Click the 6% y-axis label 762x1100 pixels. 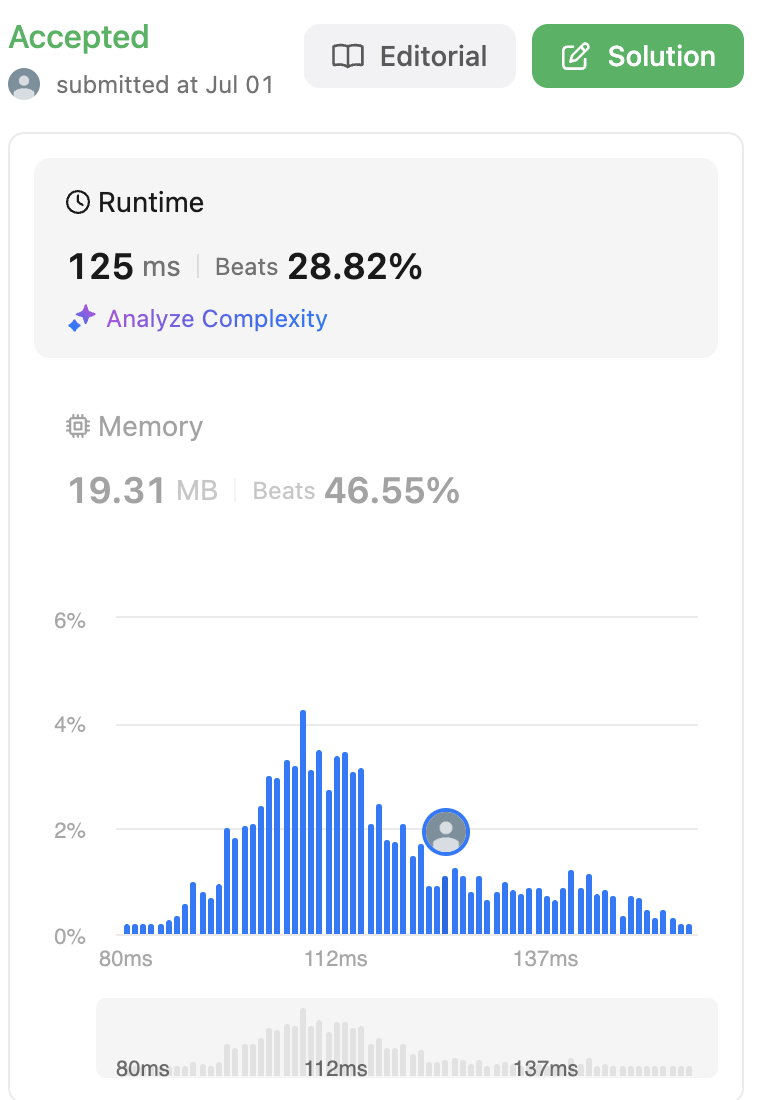click(69, 620)
